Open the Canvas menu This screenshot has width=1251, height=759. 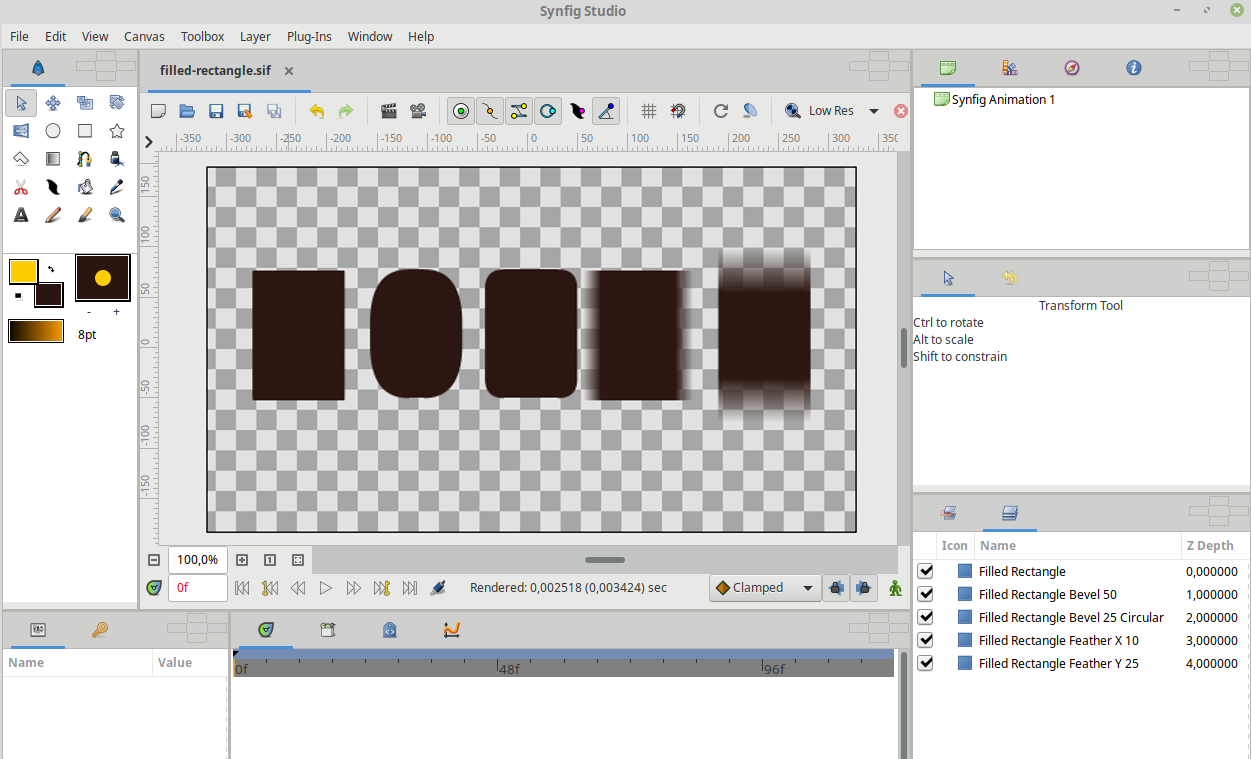144,36
